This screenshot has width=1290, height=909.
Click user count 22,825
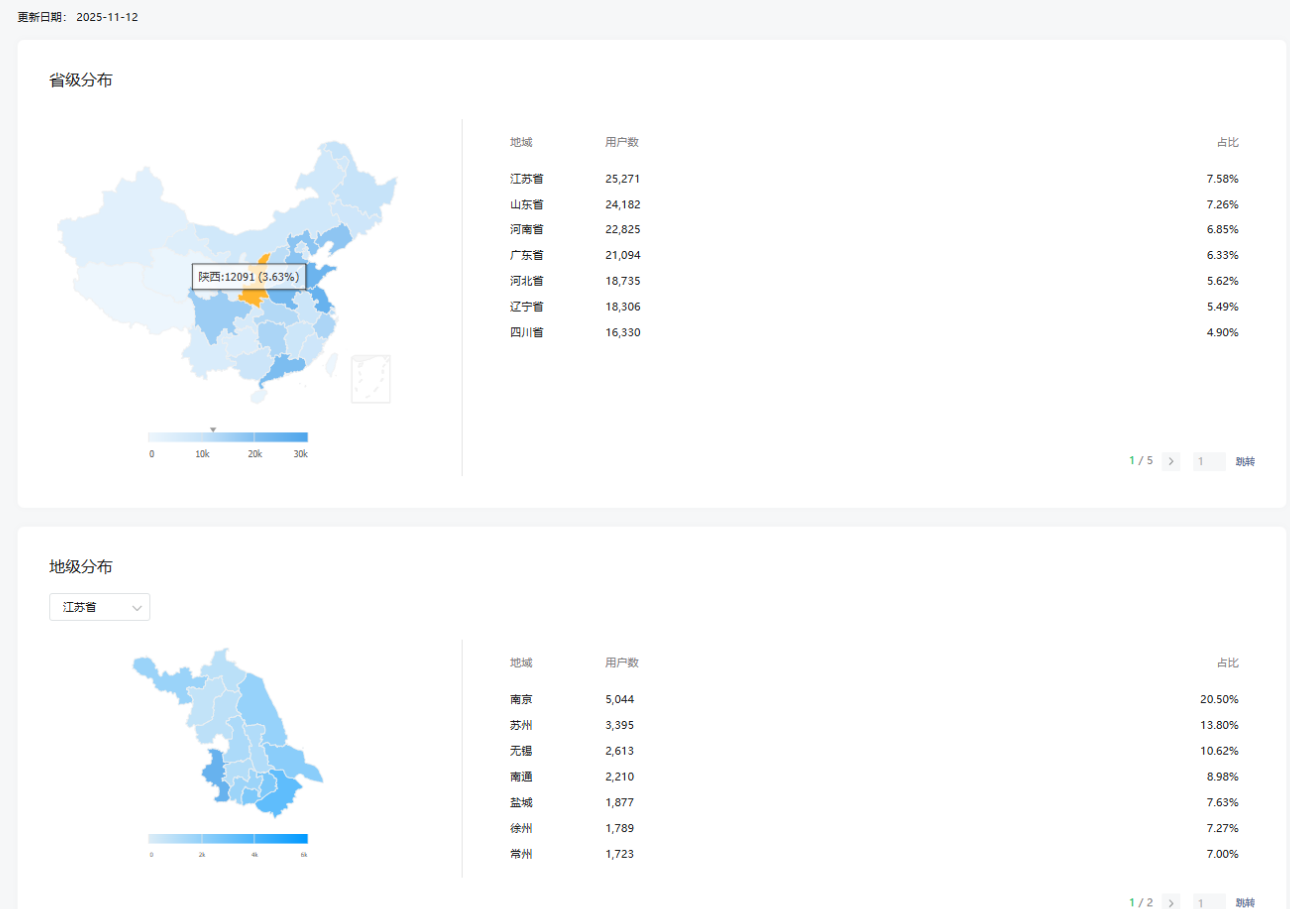(x=622, y=230)
